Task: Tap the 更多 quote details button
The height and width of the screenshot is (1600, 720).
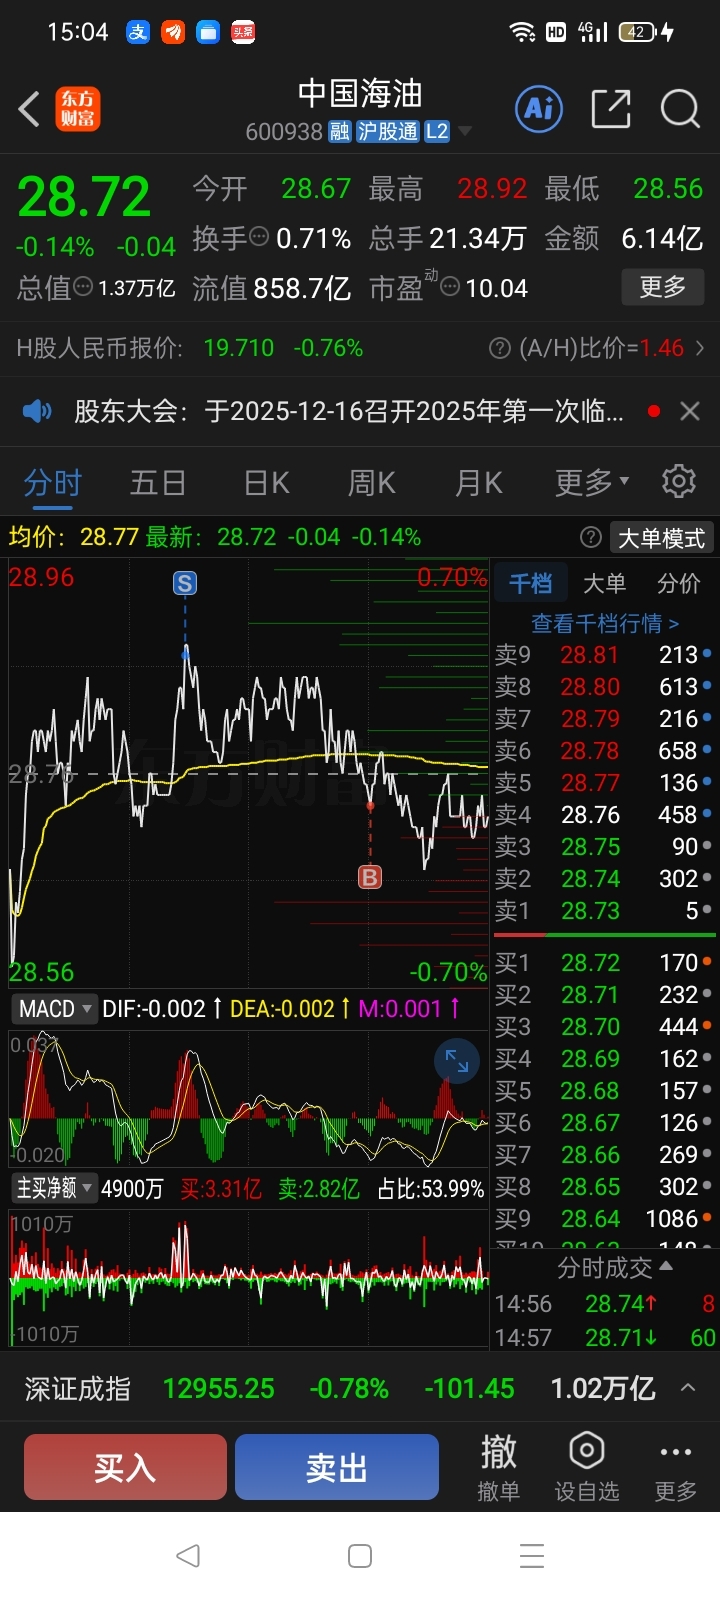Action: 662,287
